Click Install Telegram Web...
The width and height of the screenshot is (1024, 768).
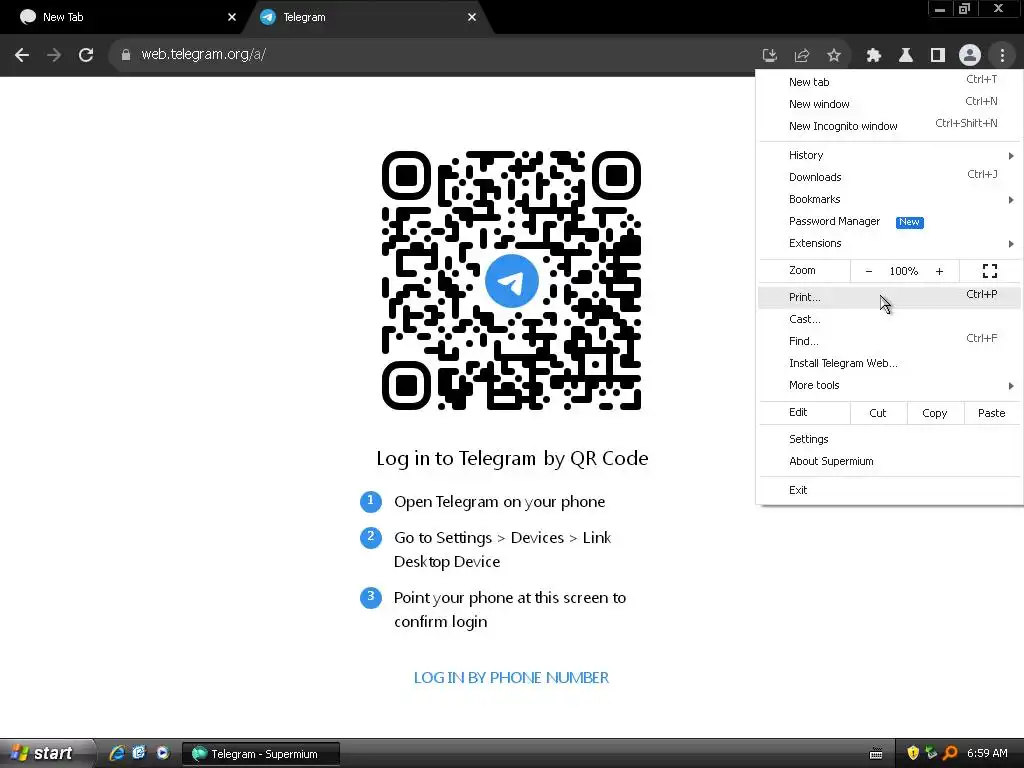[x=889, y=363]
